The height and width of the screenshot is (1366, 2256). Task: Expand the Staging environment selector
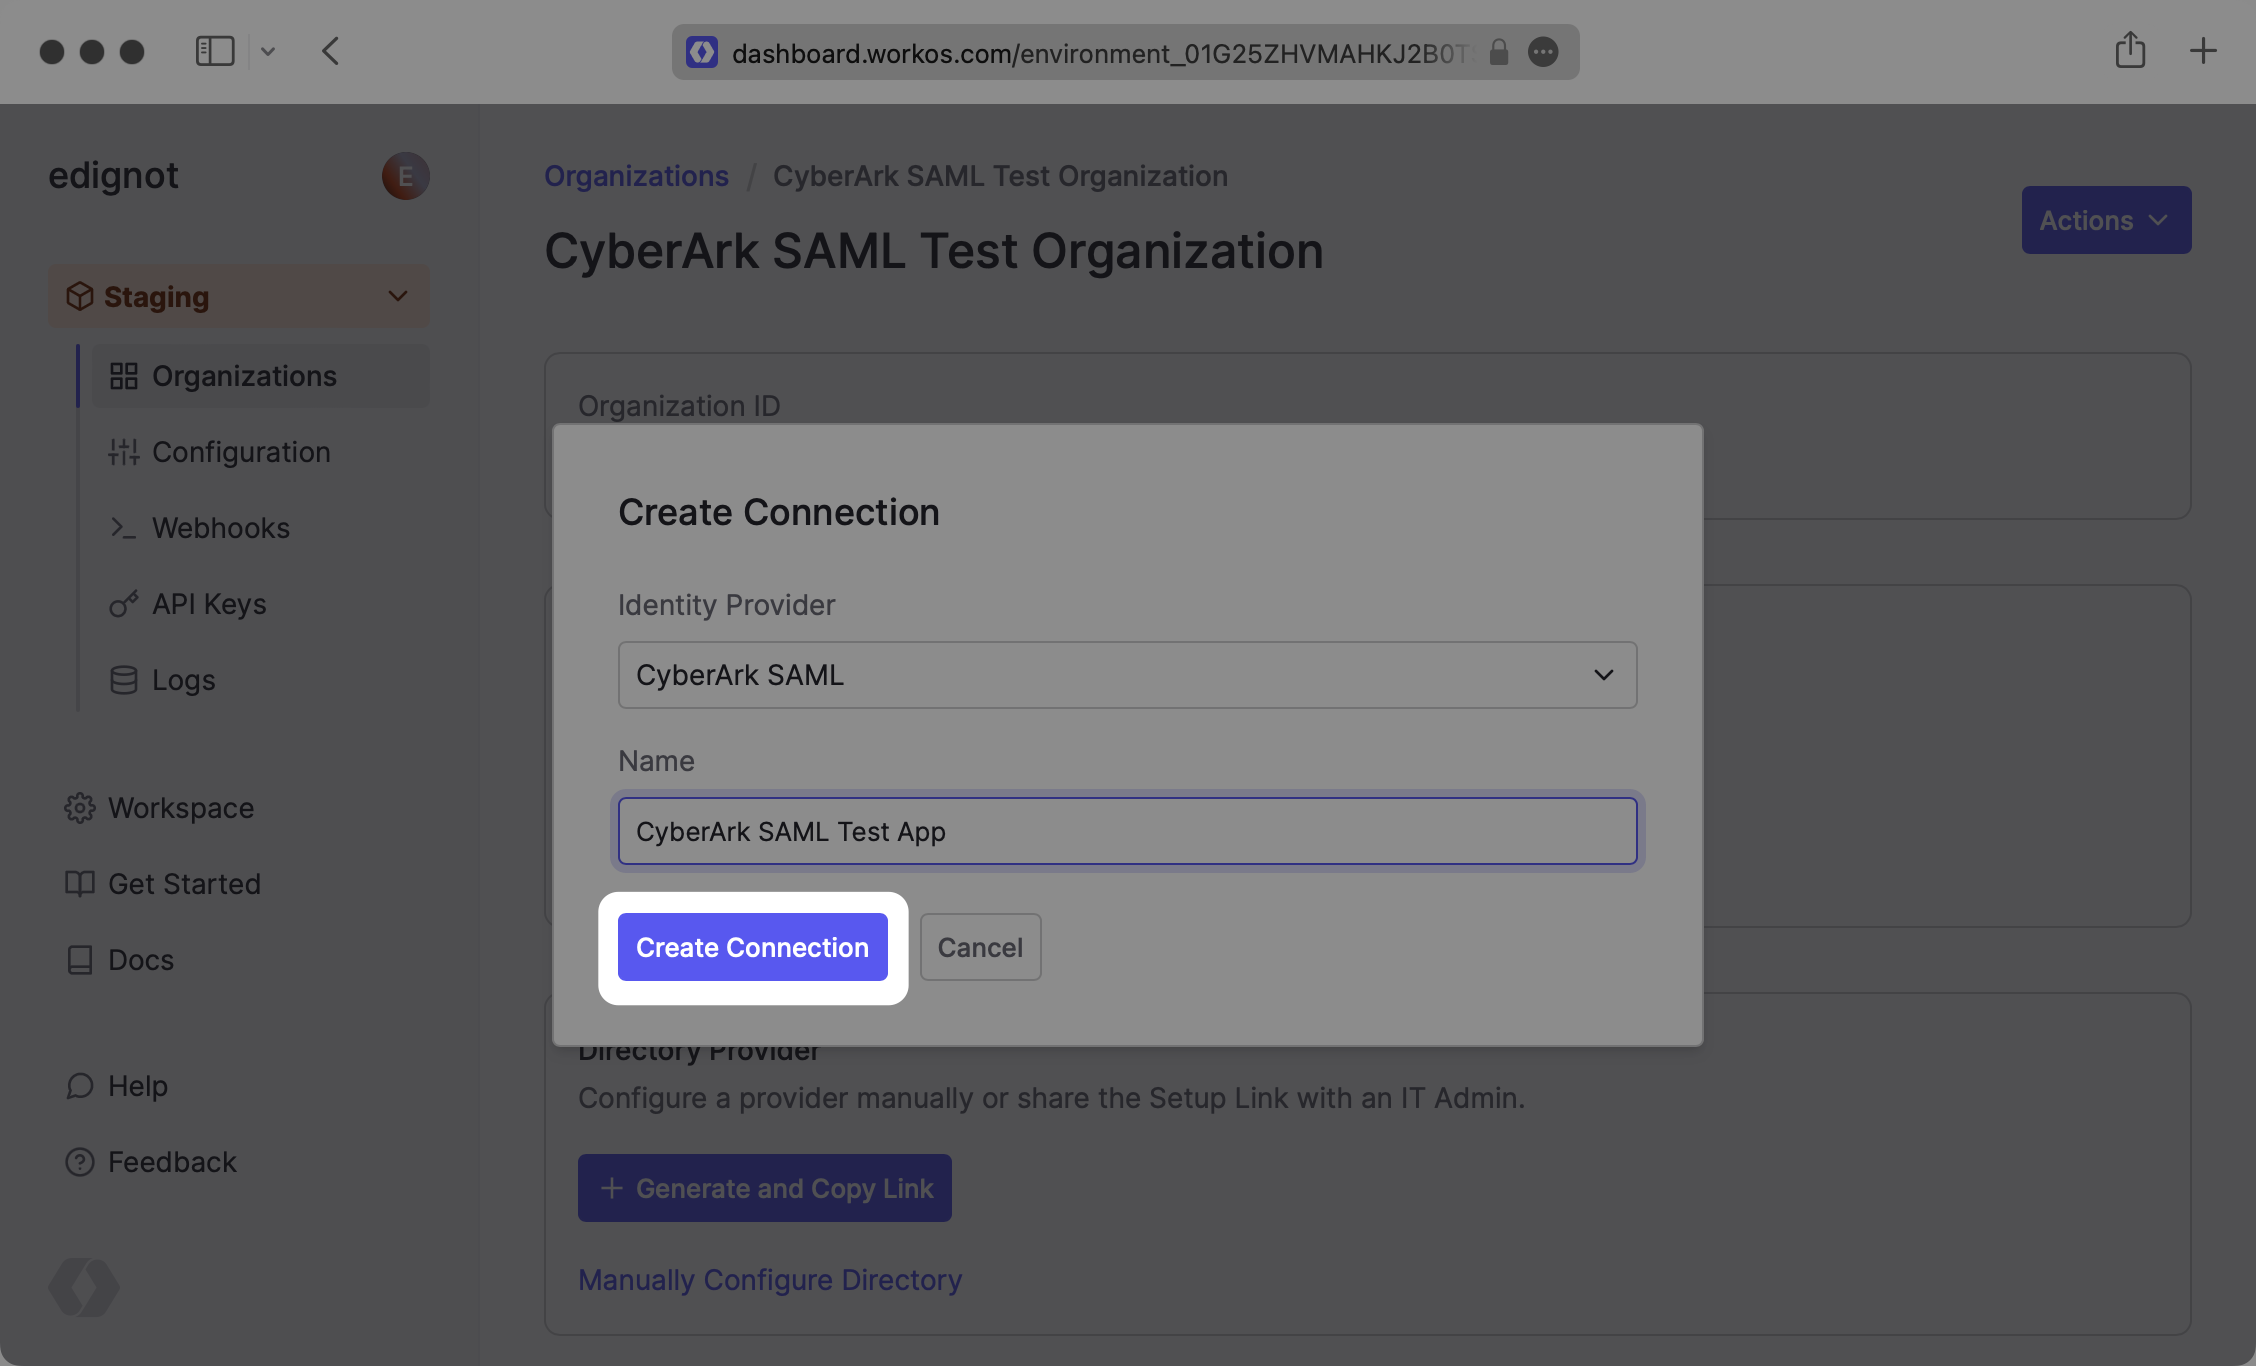click(x=238, y=297)
